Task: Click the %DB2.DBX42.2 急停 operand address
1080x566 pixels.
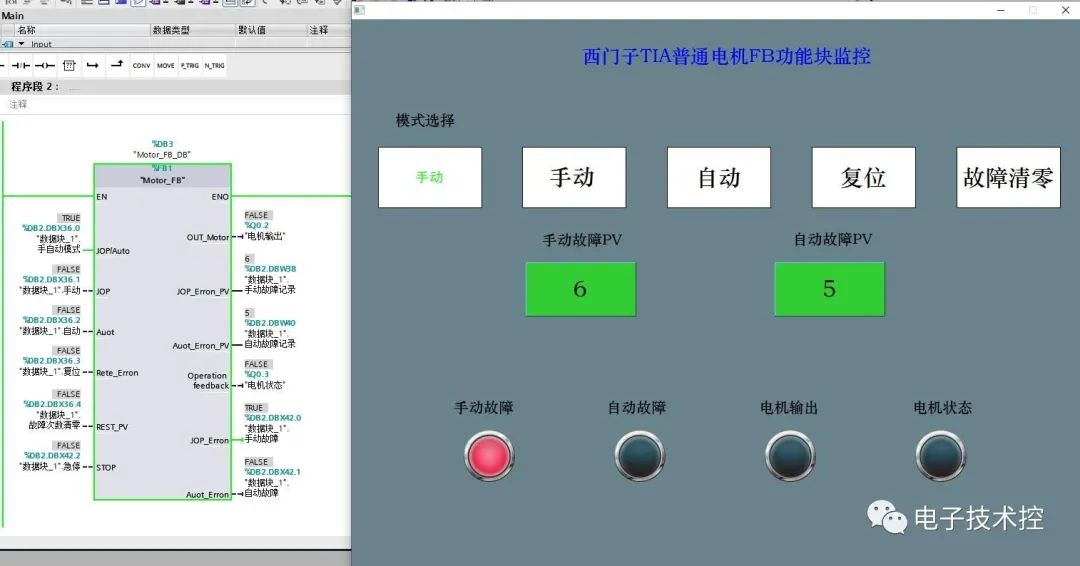Action: [x=52, y=456]
